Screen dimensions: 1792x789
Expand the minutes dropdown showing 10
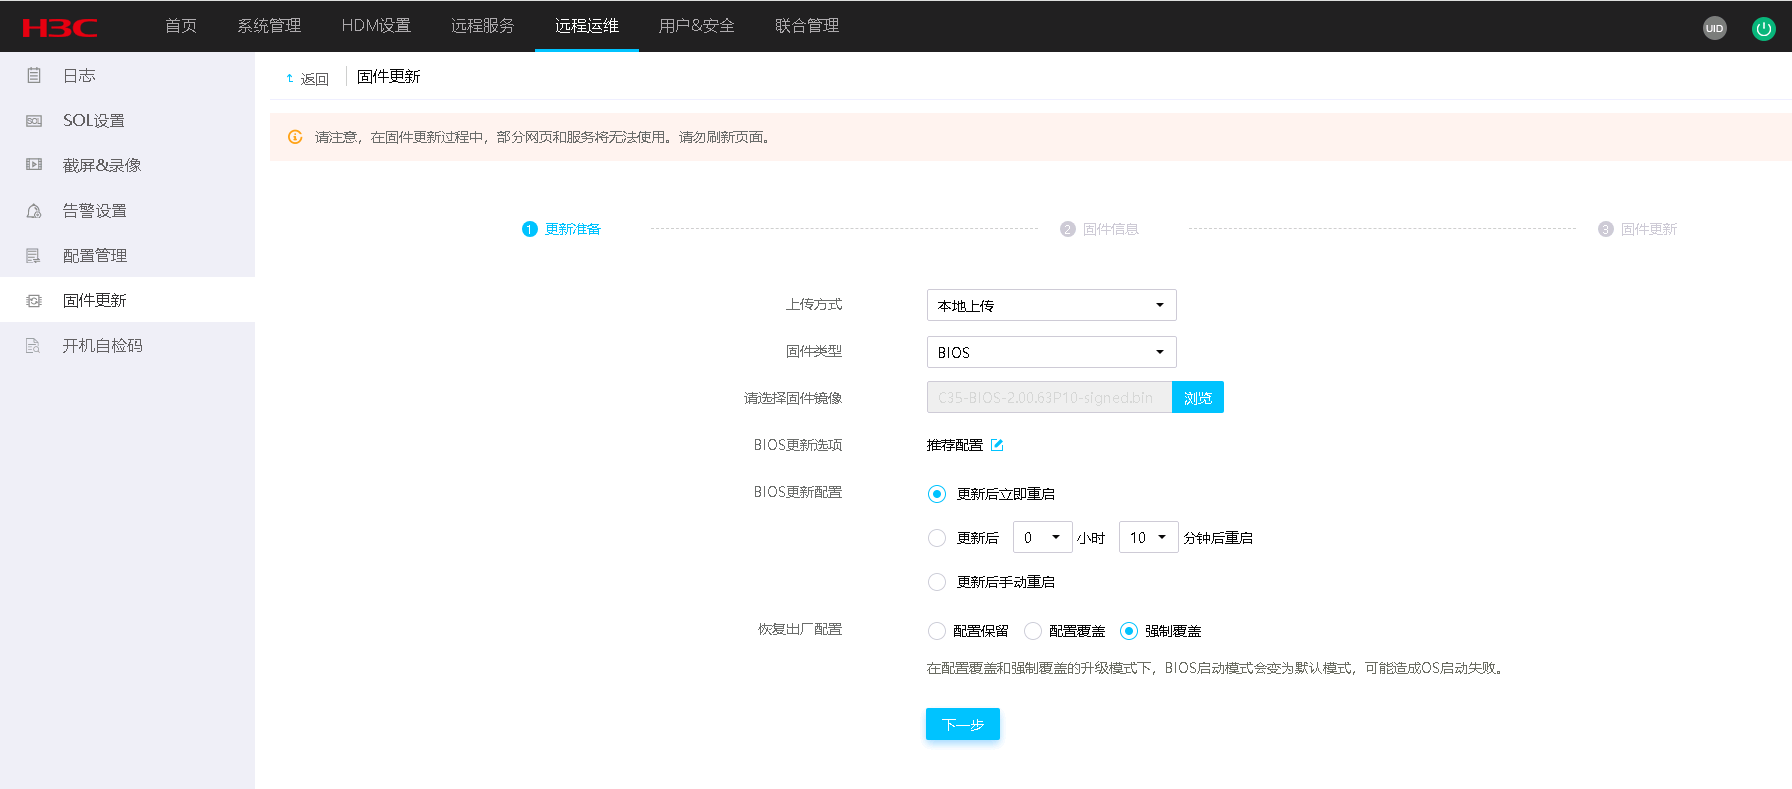click(x=1148, y=538)
